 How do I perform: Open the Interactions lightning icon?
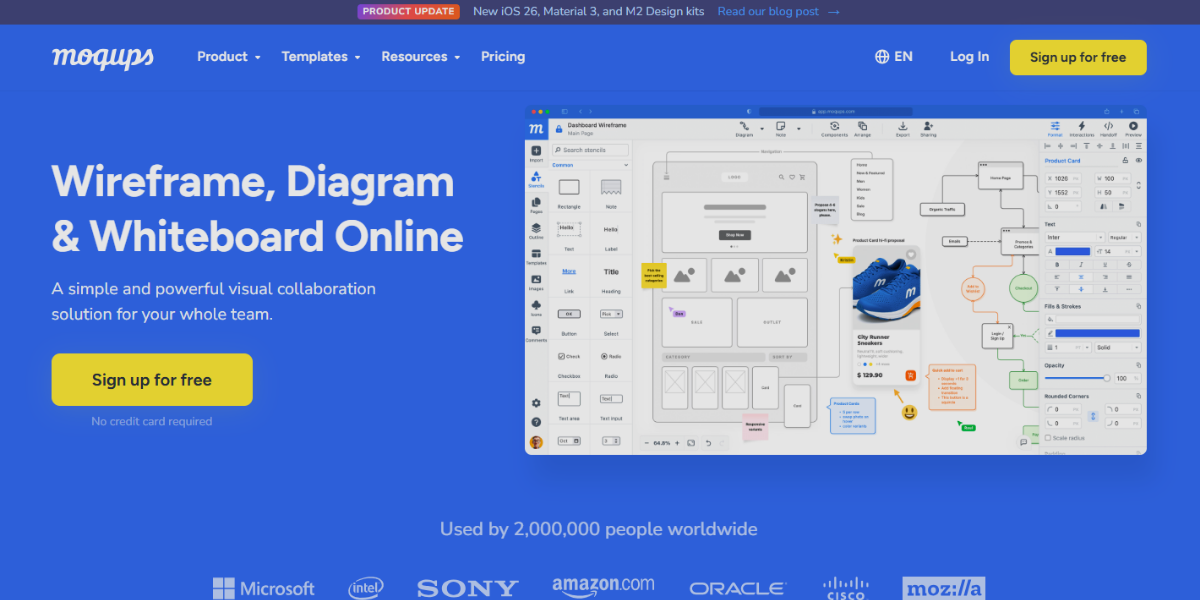point(1081,128)
